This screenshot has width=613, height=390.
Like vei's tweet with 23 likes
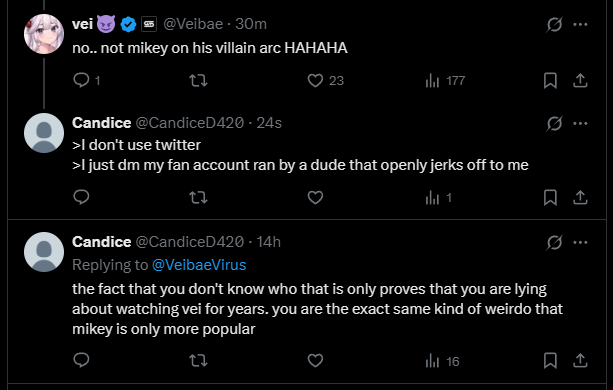315,81
